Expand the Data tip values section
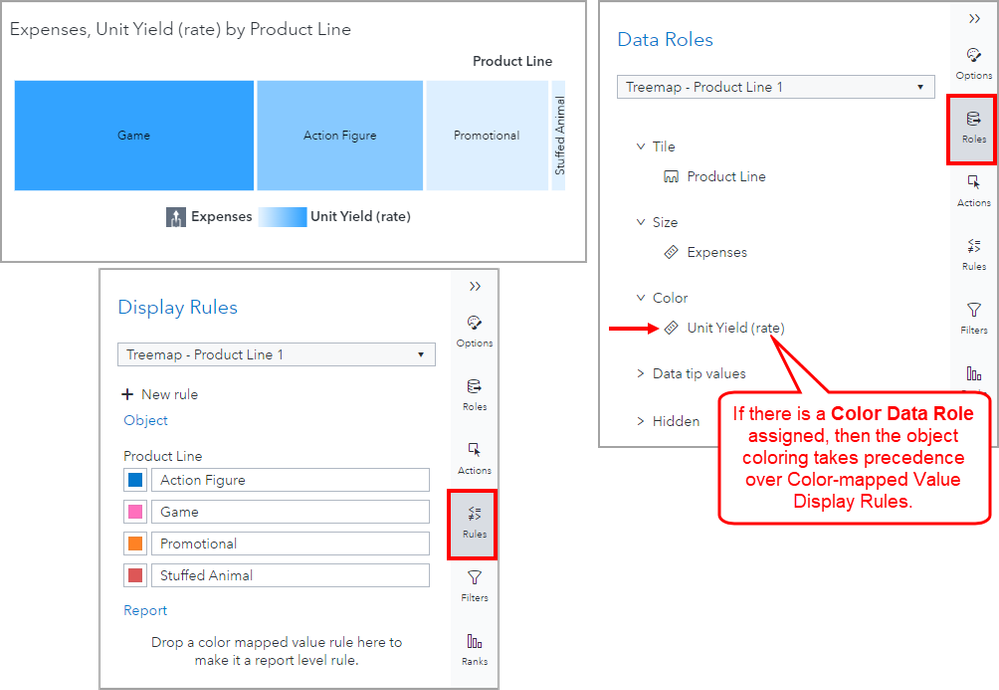Screen dimensions: 999x690 [641, 374]
